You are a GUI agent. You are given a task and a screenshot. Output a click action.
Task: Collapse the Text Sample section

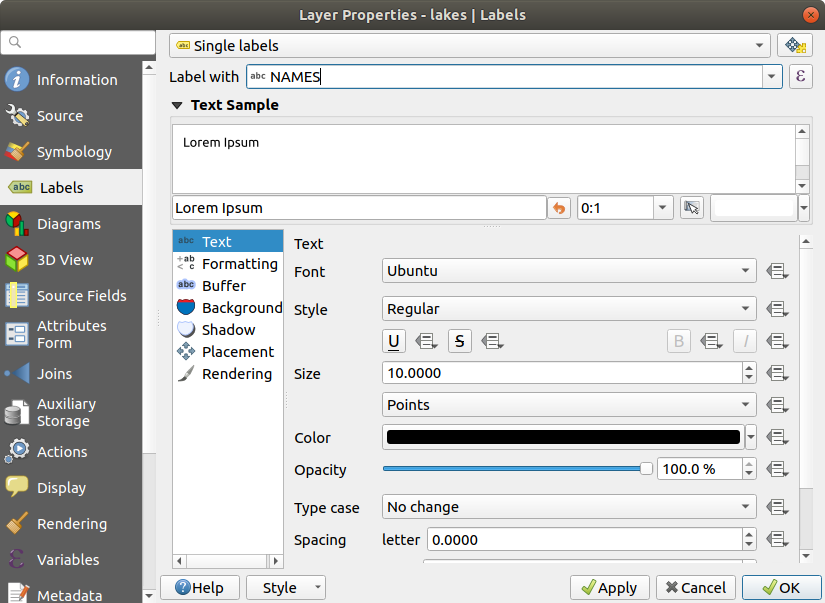[x=178, y=105]
